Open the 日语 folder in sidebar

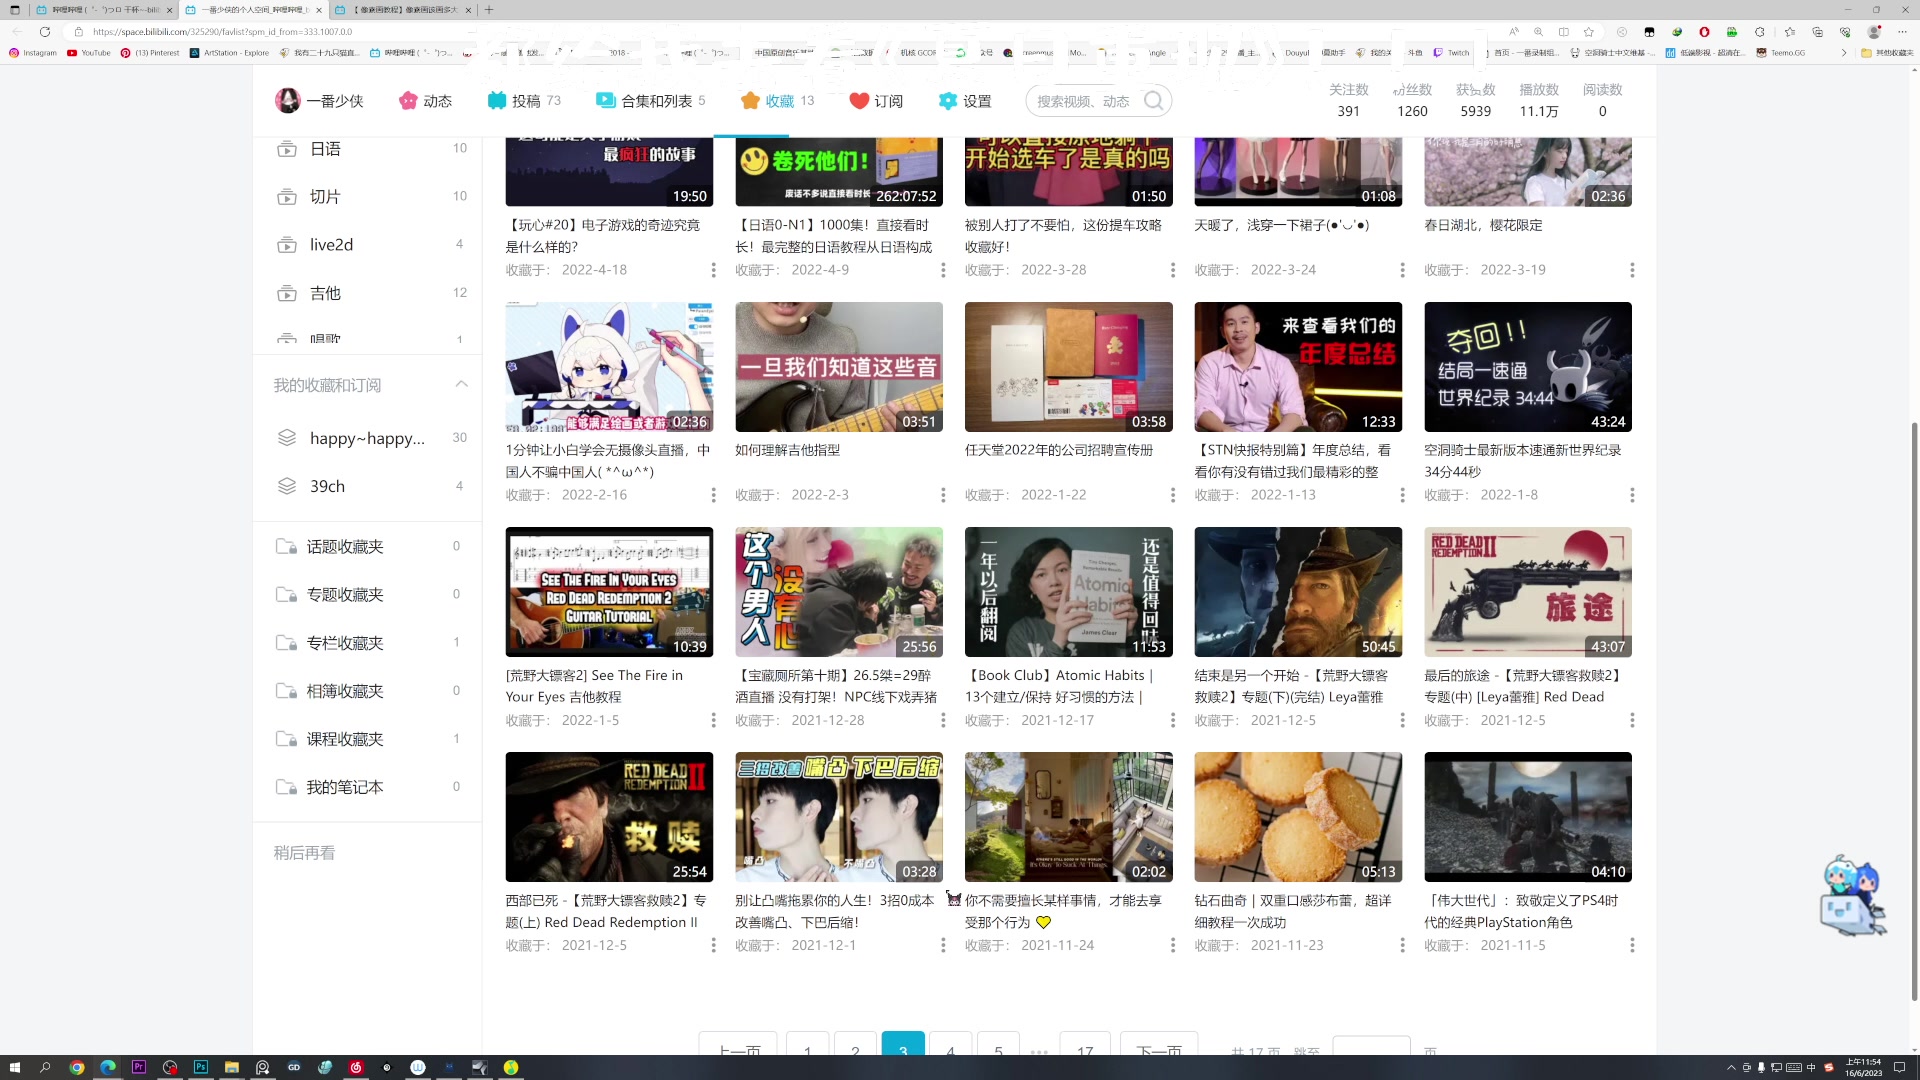368,149
